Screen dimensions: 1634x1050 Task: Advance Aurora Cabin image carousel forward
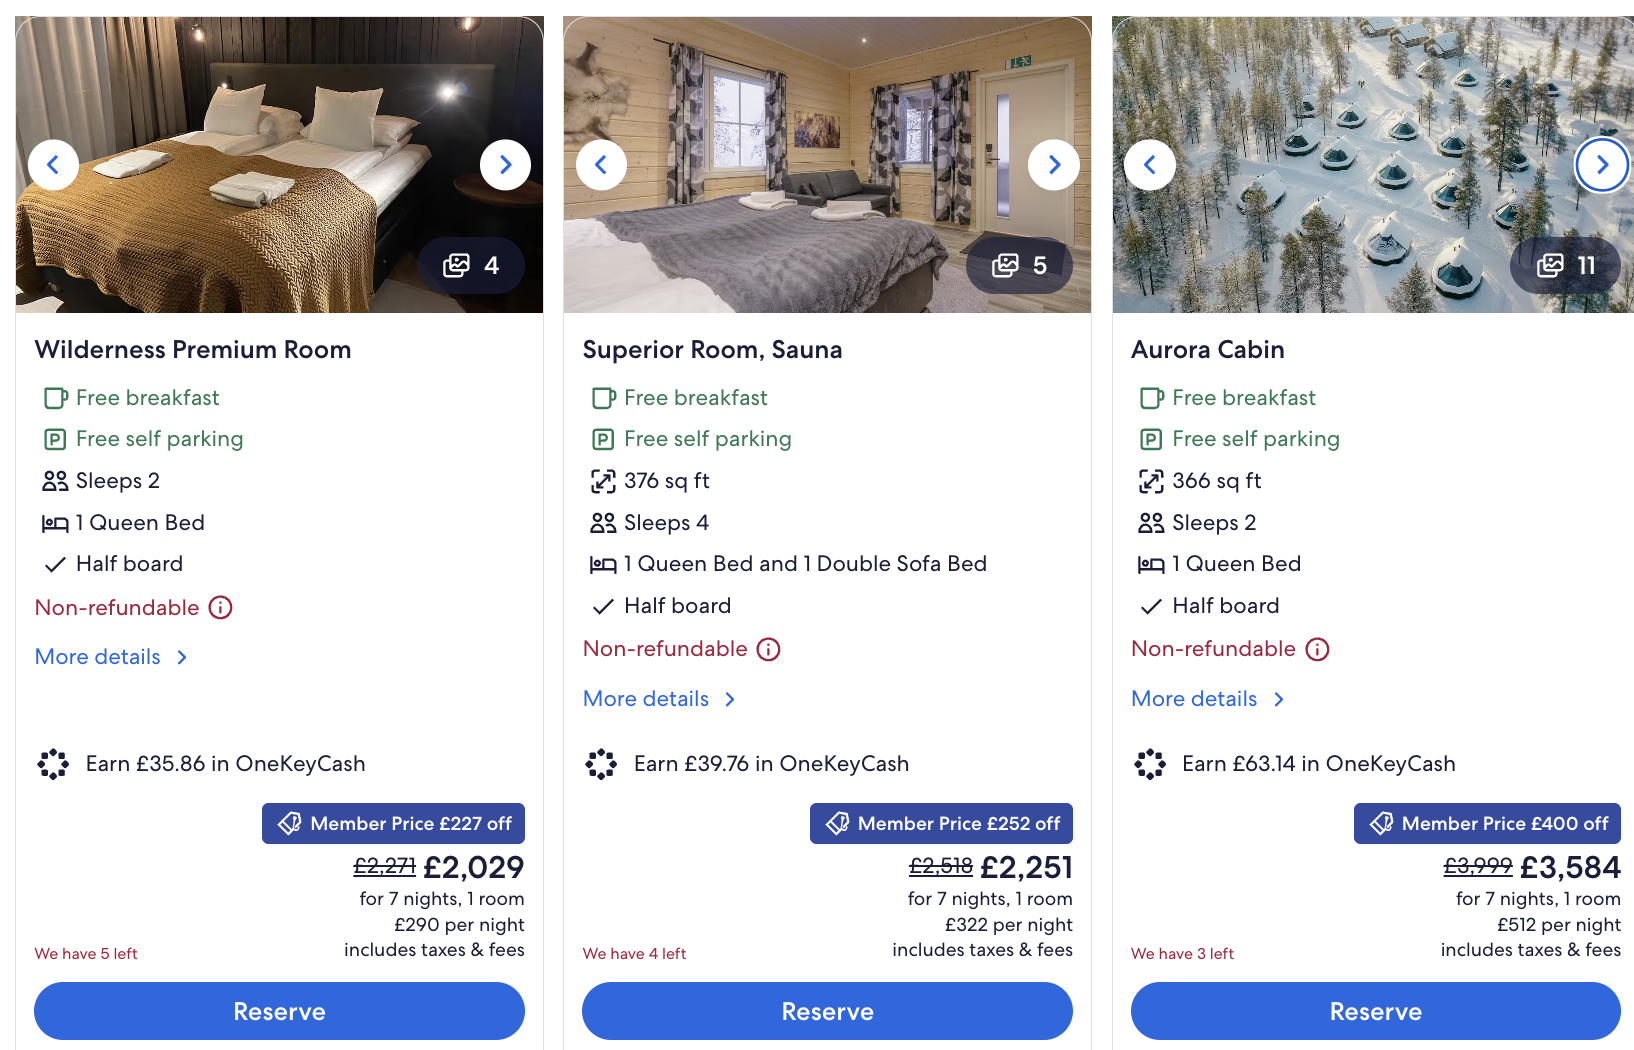[x=1602, y=164]
